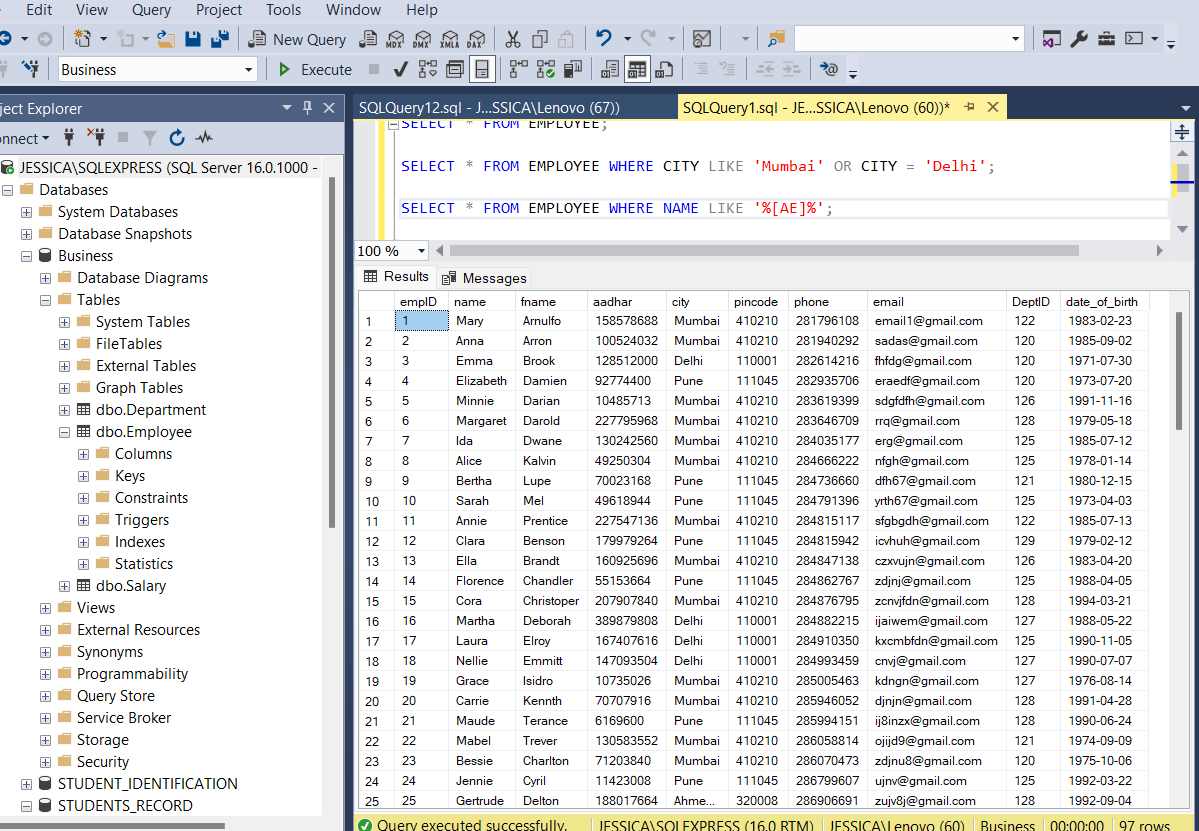Expand the Views tree item
Image resolution: width=1199 pixels, height=831 pixels.
[46, 607]
